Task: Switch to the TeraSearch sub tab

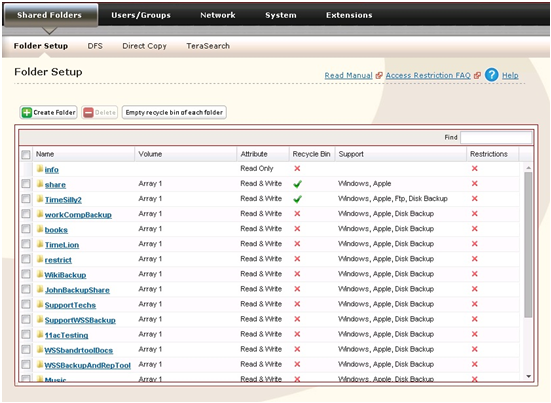Action: (x=208, y=46)
